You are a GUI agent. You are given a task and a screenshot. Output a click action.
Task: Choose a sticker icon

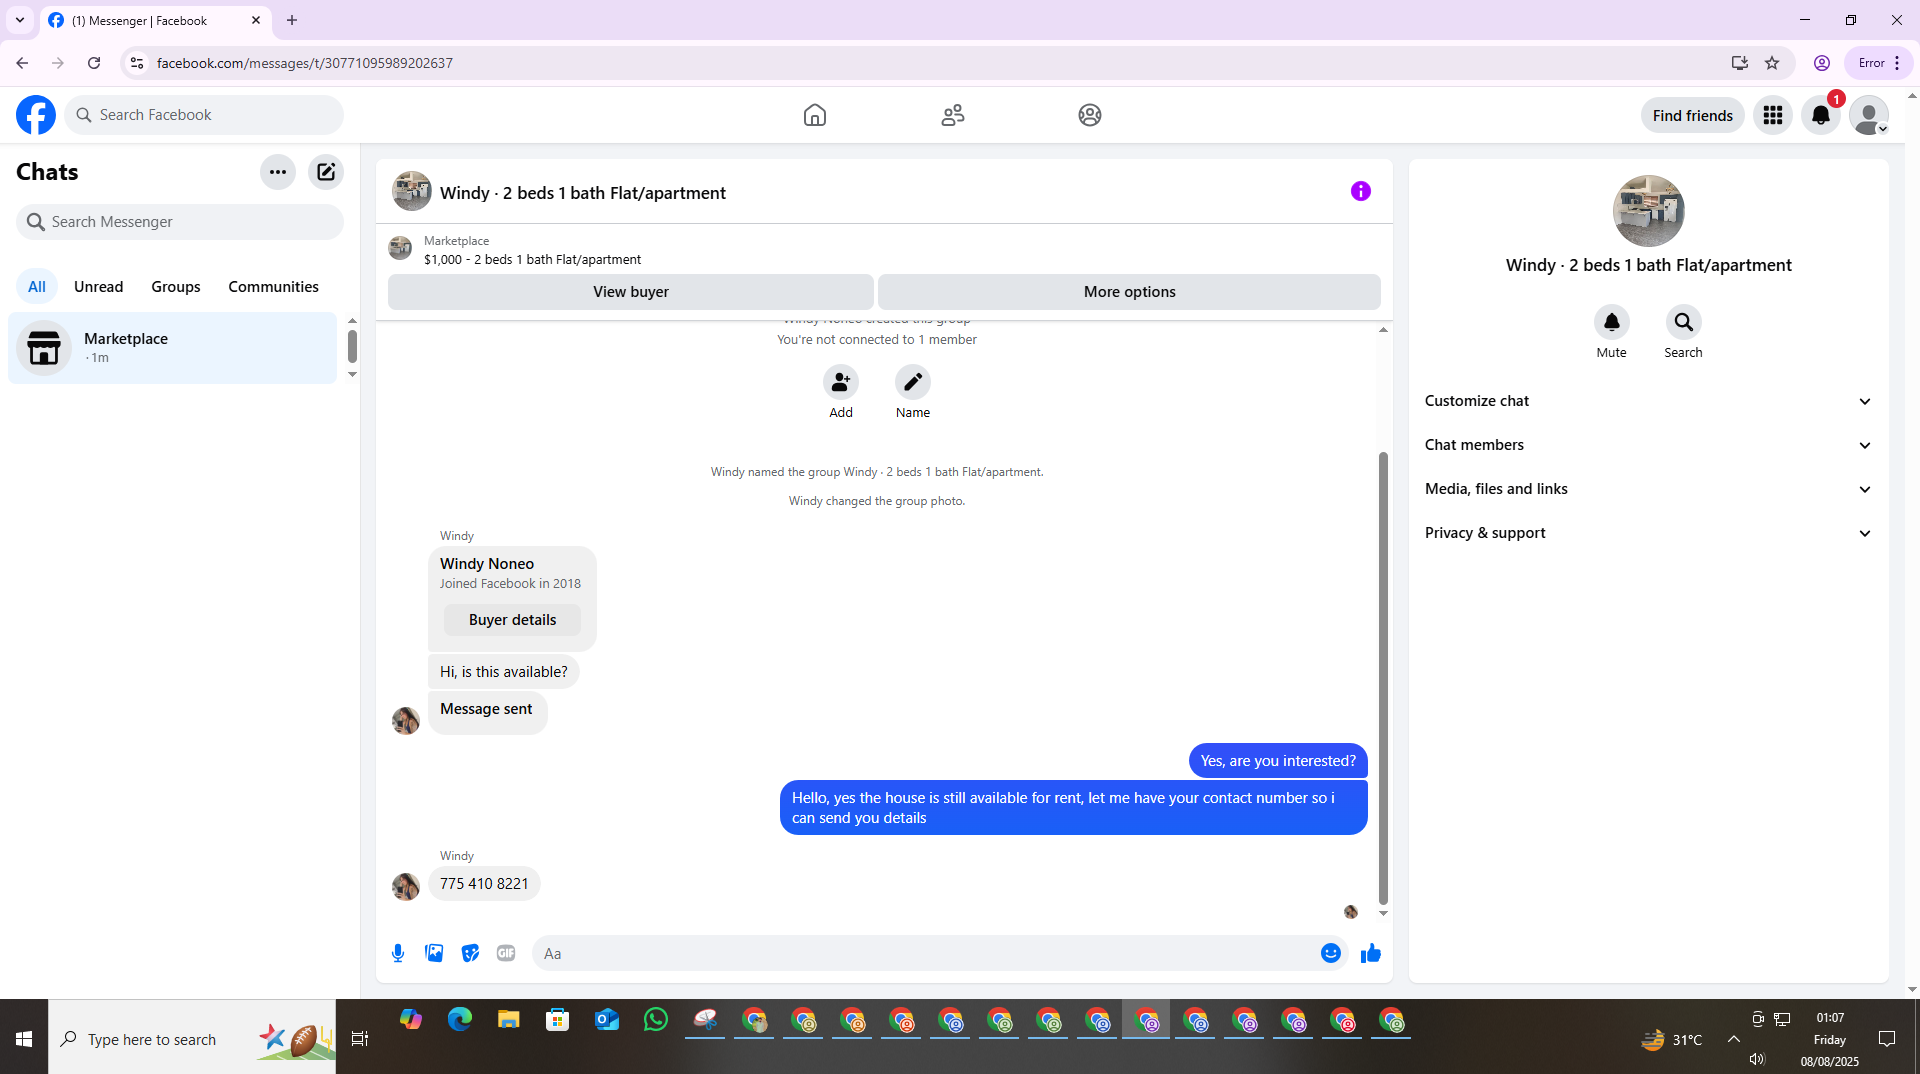tap(470, 953)
